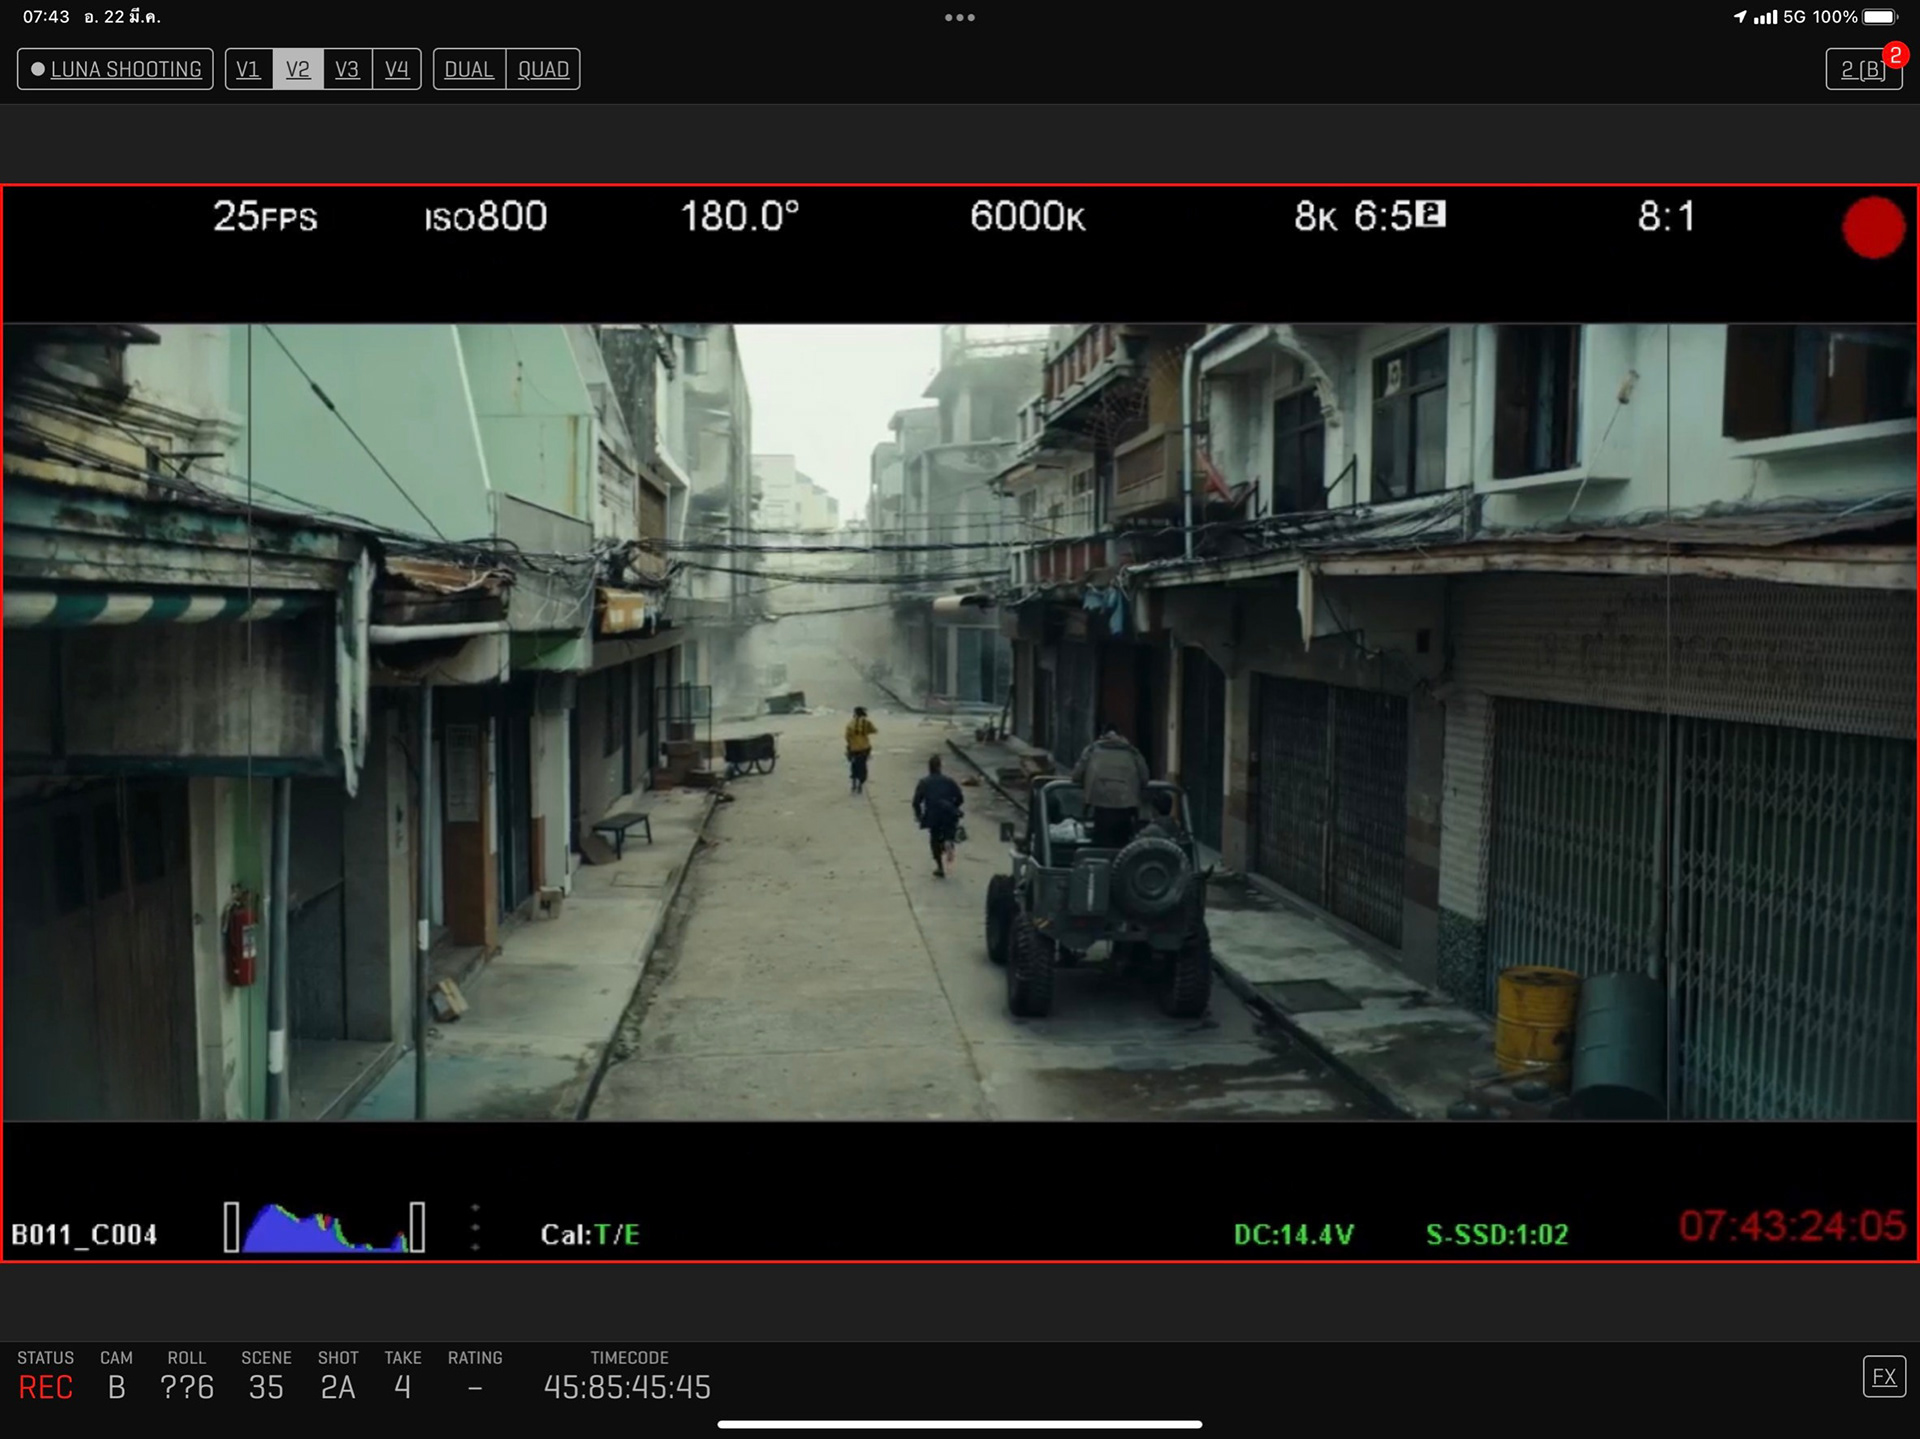This screenshot has width=1920, height=1439.
Task: Change the TAKE 4 value
Action: (x=402, y=1387)
